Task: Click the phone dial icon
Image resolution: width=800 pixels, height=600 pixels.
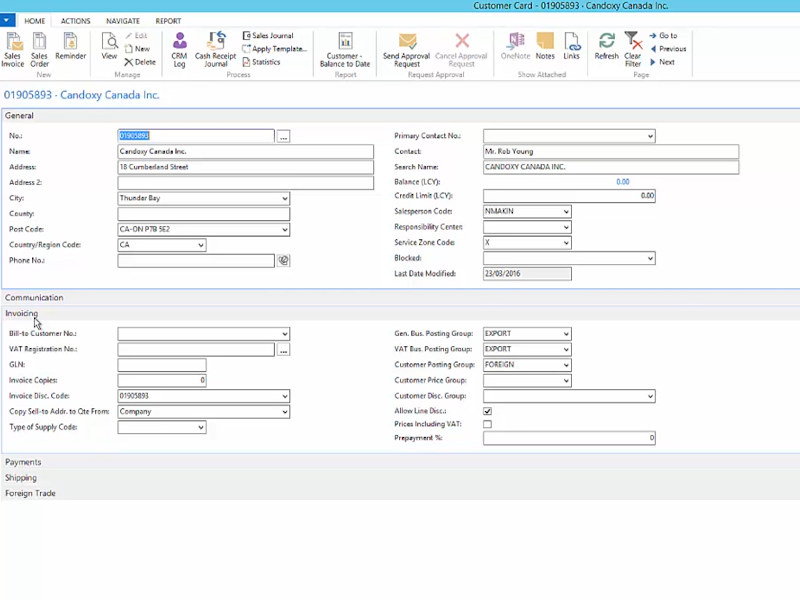Action: (284, 261)
